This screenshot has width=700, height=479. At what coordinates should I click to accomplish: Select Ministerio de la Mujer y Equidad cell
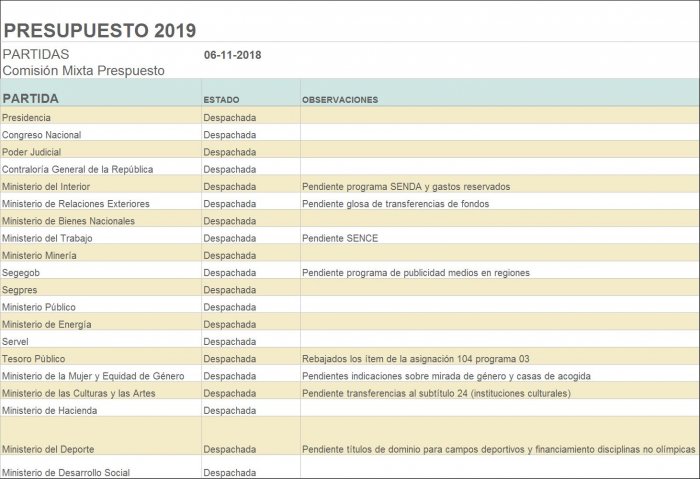(x=92, y=376)
